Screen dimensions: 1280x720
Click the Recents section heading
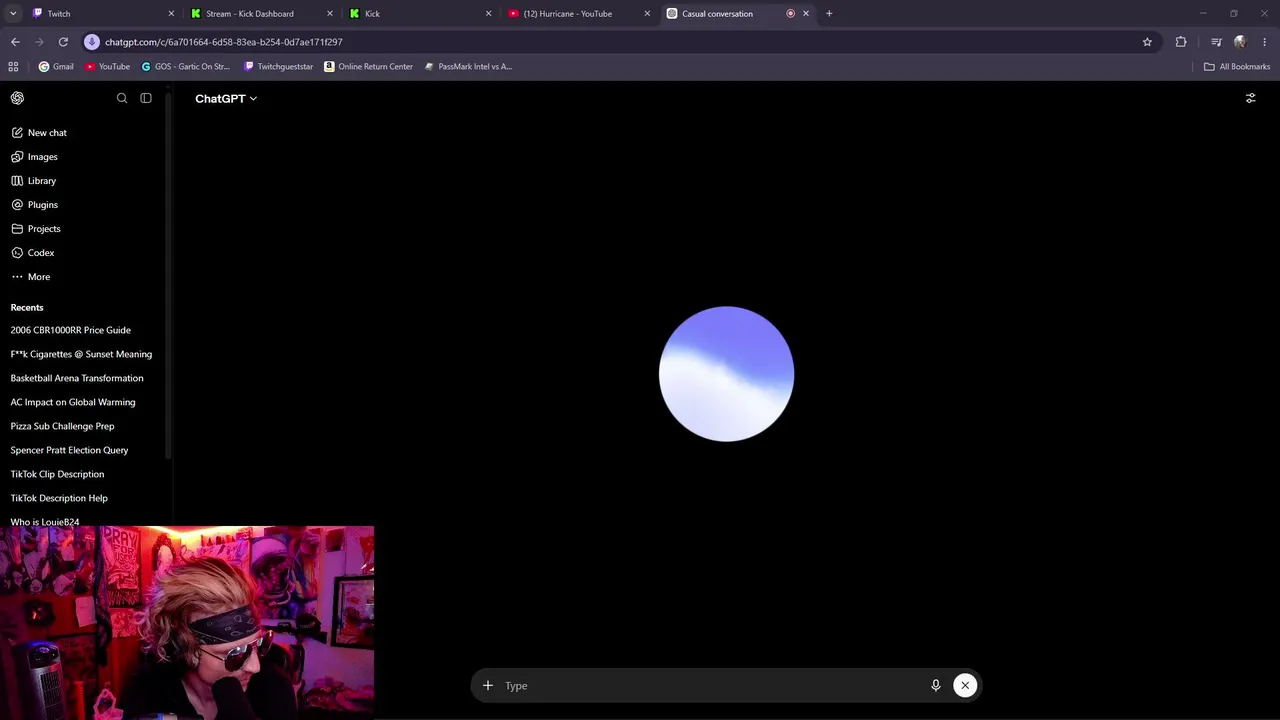pyautogui.click(x=27, y=307)
